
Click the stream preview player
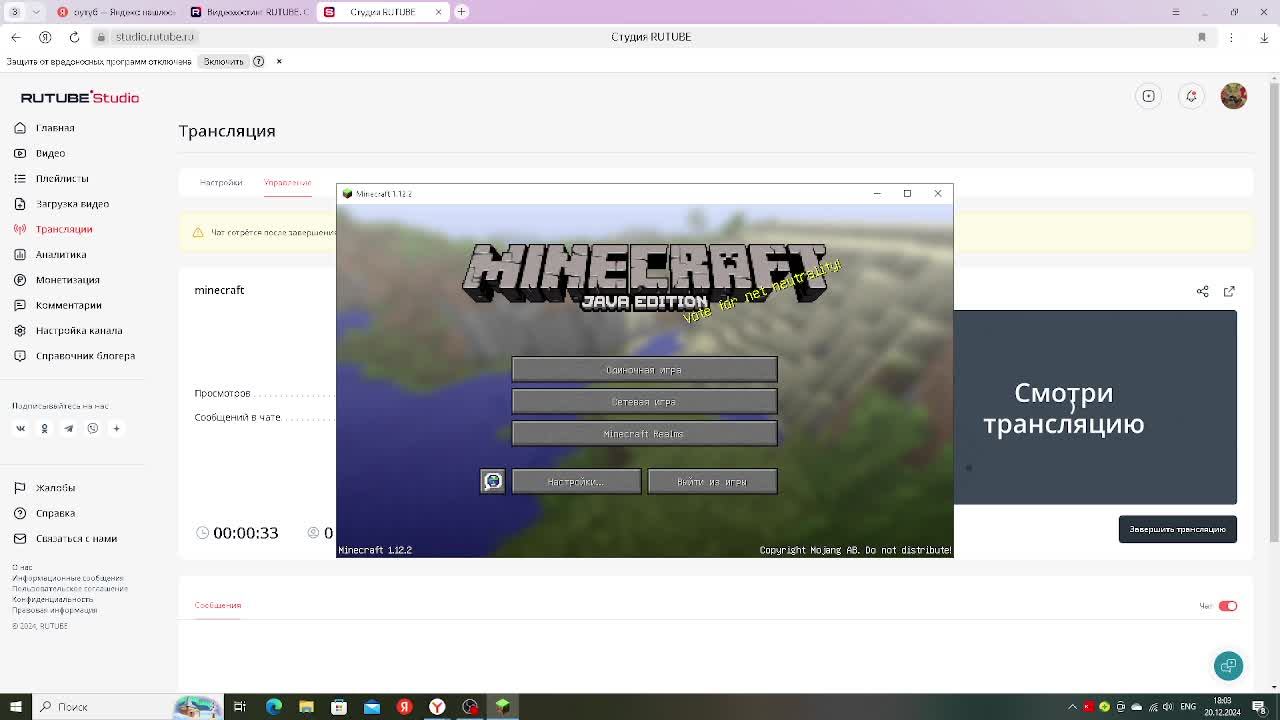click(1095, 407)
